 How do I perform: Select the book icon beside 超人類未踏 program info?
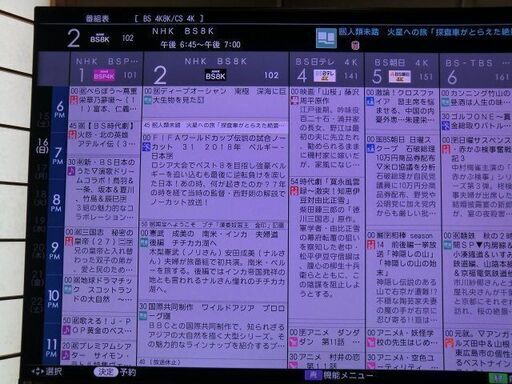pyautogui.click(x=326, y=38)
